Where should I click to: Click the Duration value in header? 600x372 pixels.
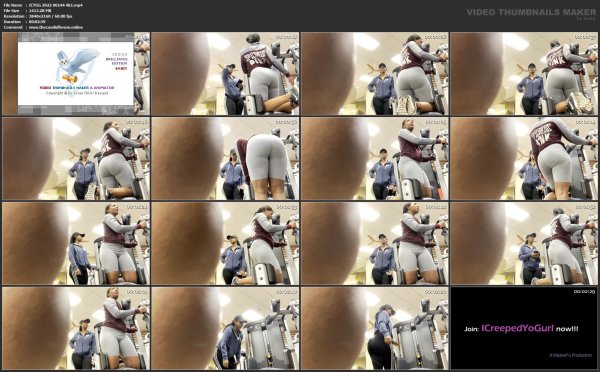click(x=37, y=22)
